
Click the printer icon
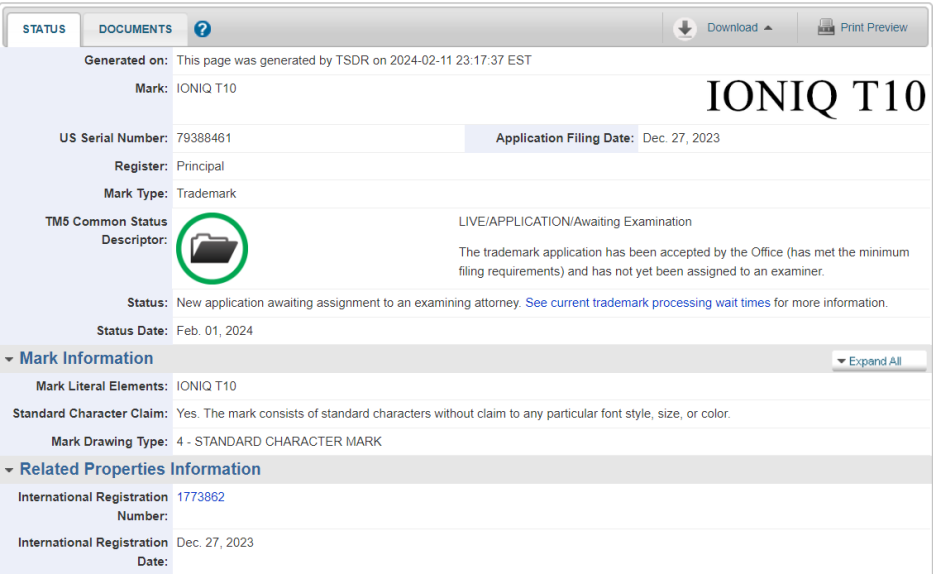pos(826,27)
